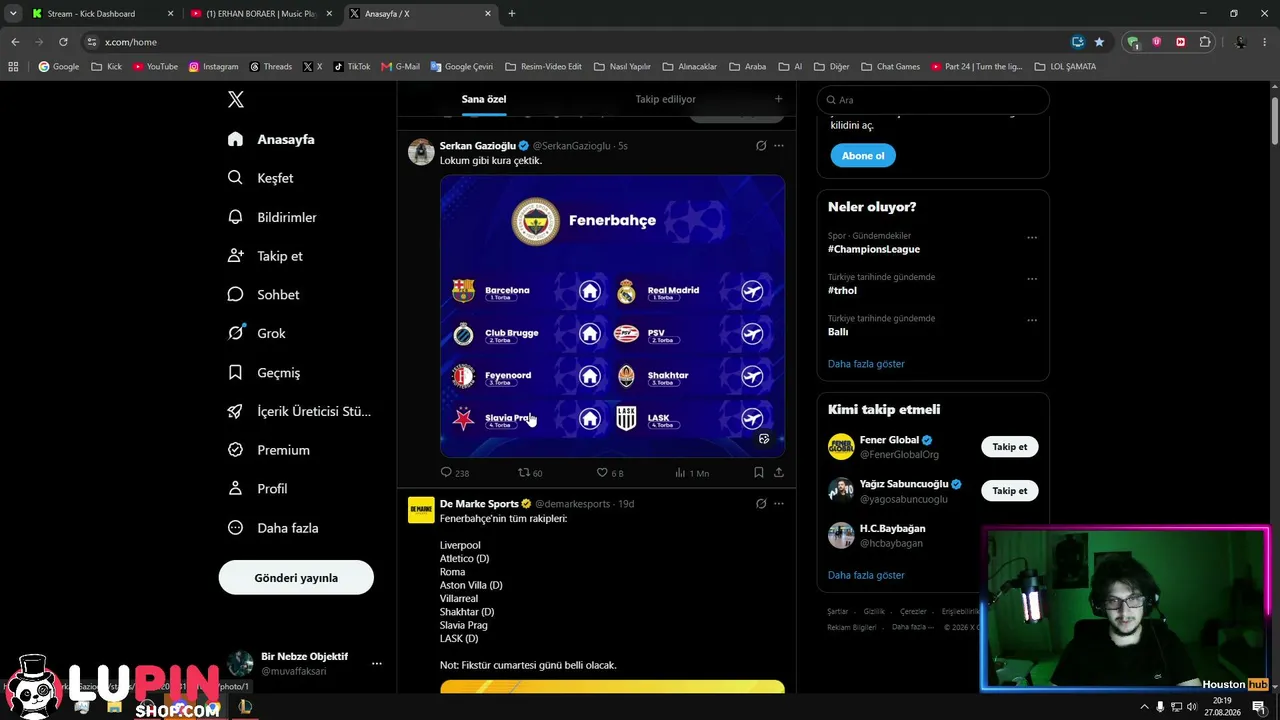Open the Fenerbahçe draw image
The width and height of the screenshot is (1280, 720).
pos(612,316)
